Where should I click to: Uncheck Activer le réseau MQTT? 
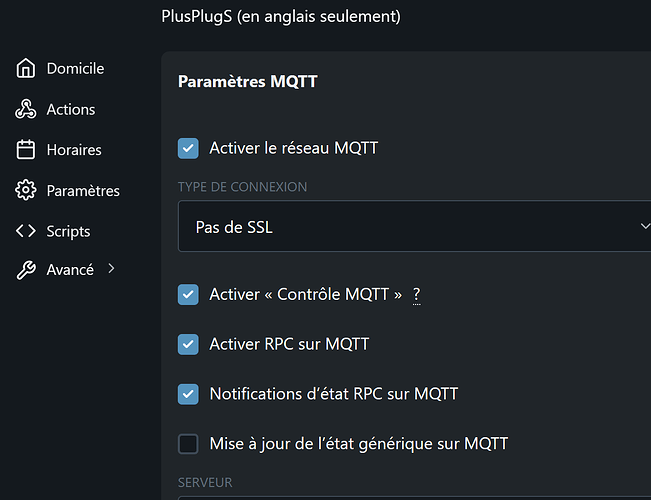pyautogui.click(x=188, y=148)
